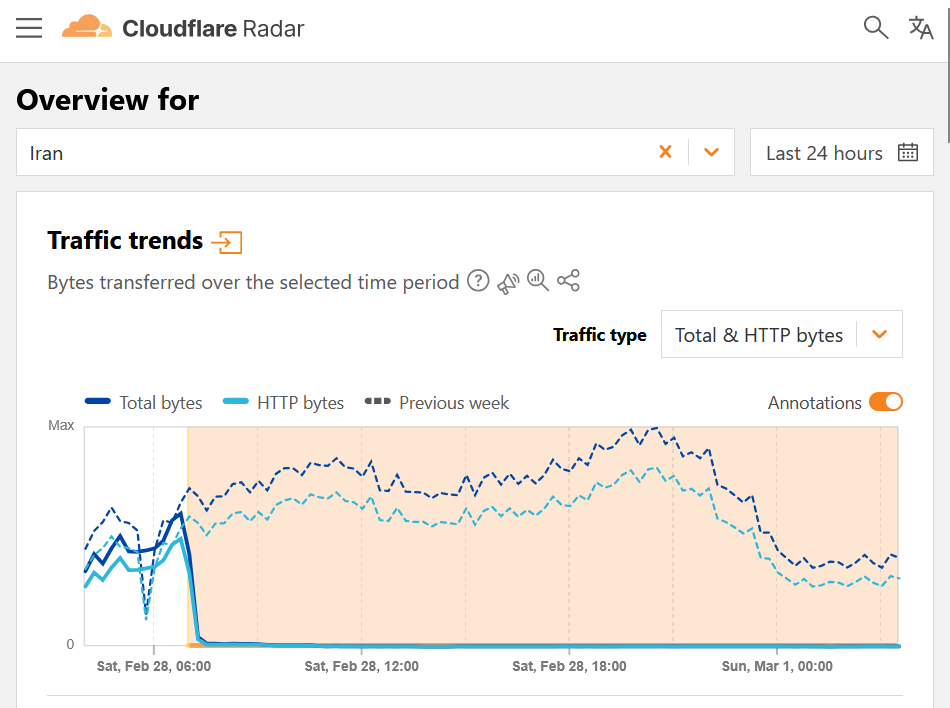
Task: Click the Sat, Feb 28, 12:00 axis label
Action: [x=362, y=666]
